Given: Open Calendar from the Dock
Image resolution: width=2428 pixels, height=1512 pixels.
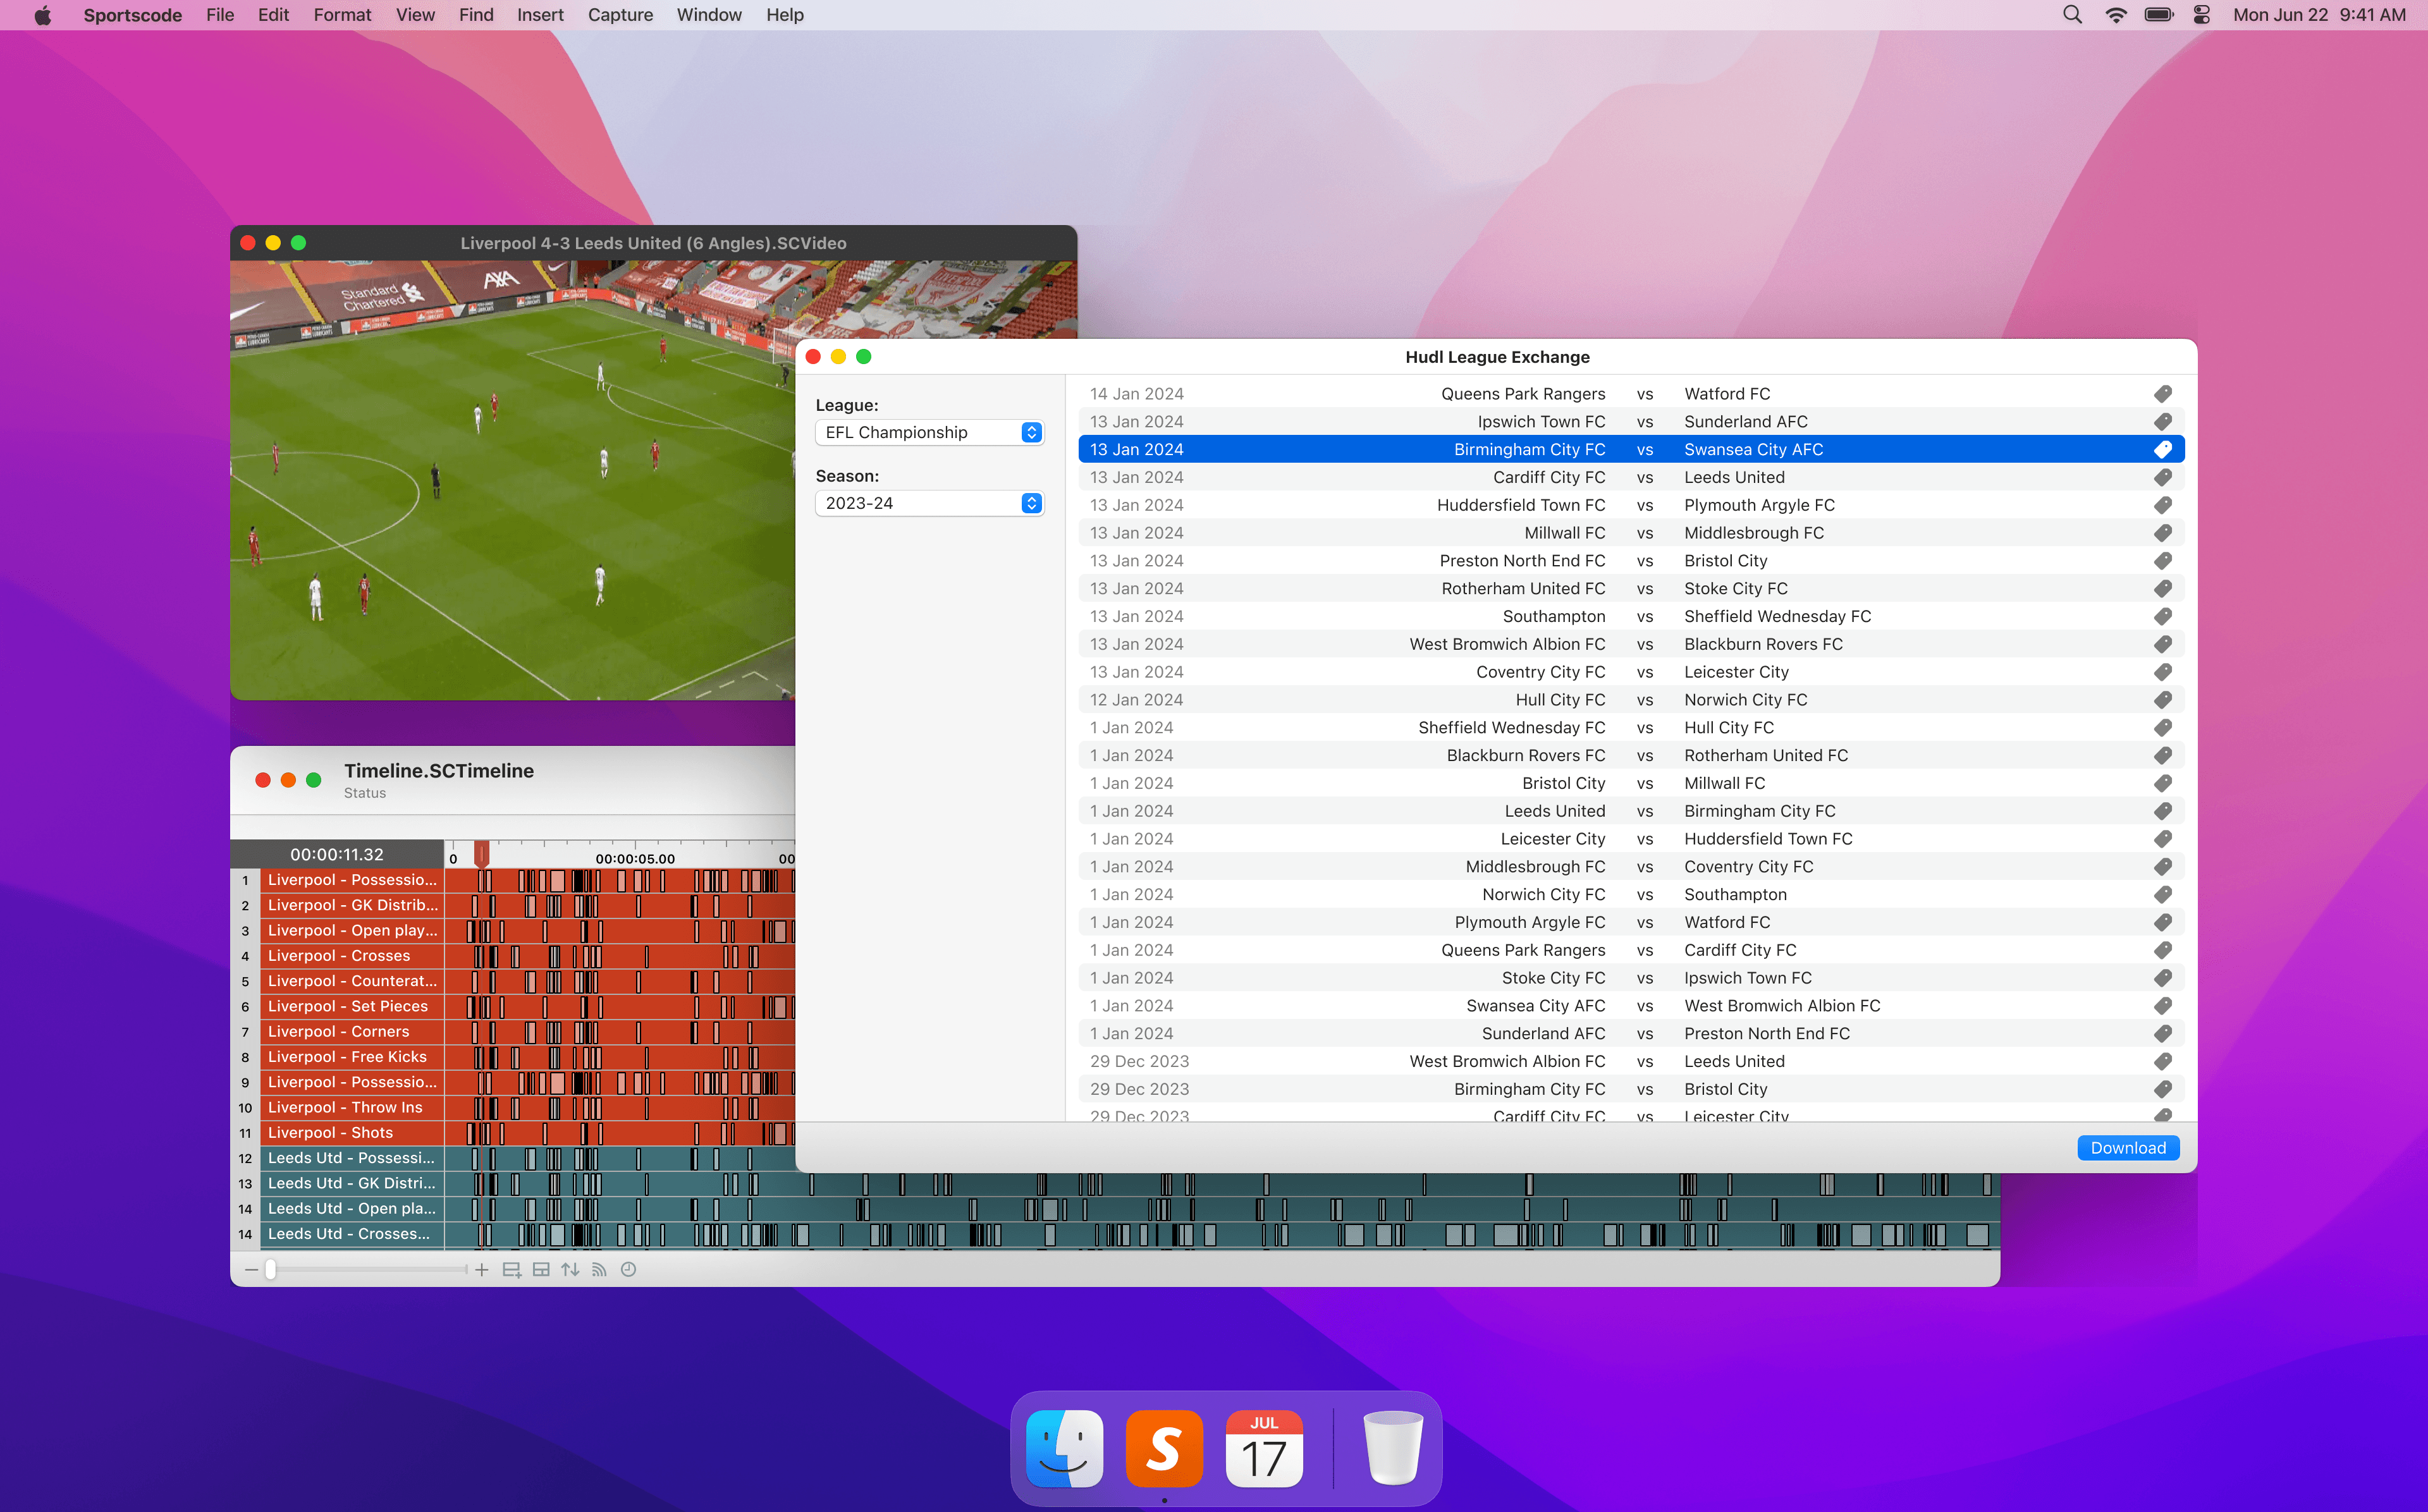Looking at the screenshot, I should pyautogui.click(x=1264, y=1448).
